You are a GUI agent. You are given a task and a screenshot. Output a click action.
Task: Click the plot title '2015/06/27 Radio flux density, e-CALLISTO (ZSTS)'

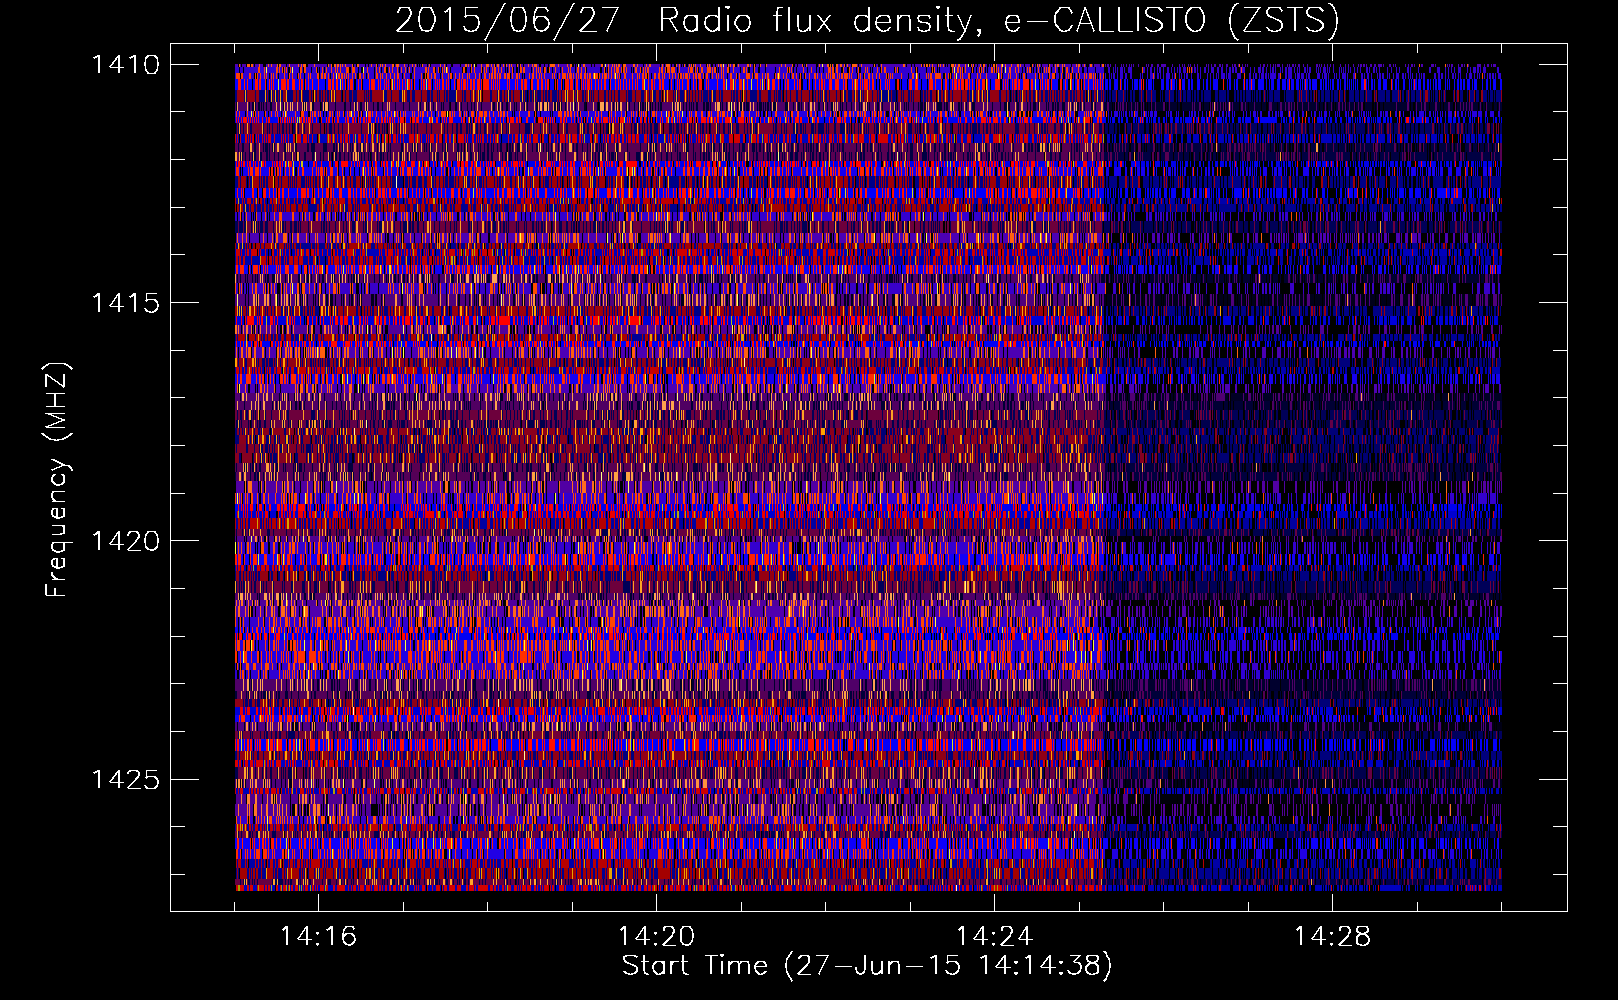click(x=867, y=20)
